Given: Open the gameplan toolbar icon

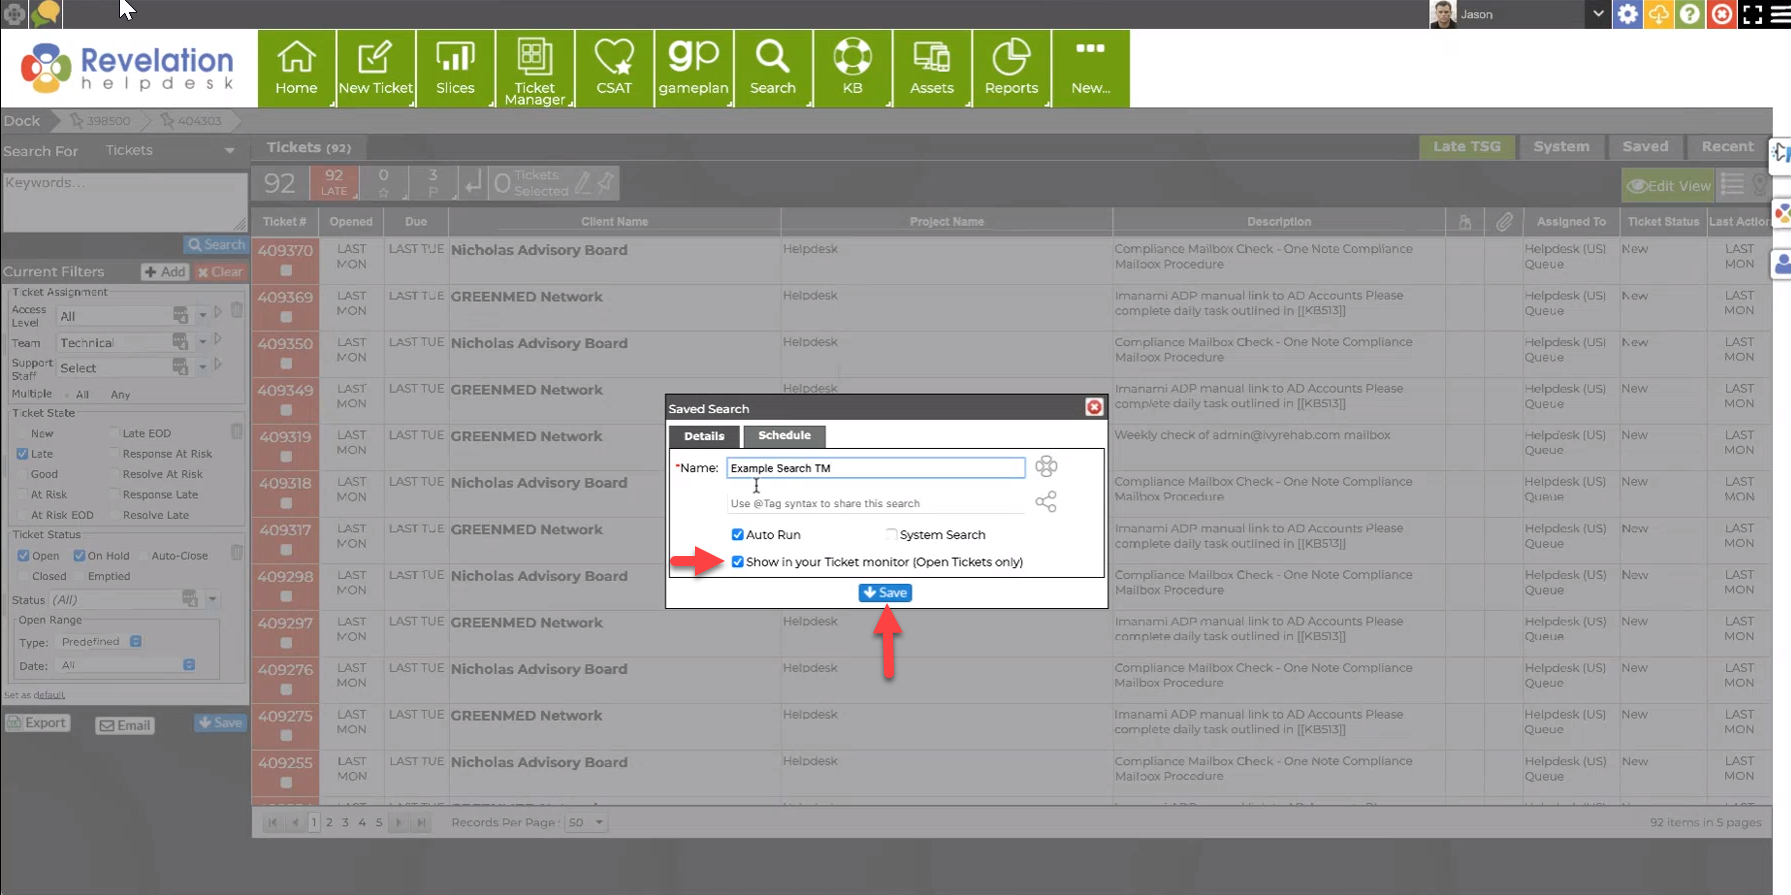Looking at the screenshot, I should click(x=693, y=68).
